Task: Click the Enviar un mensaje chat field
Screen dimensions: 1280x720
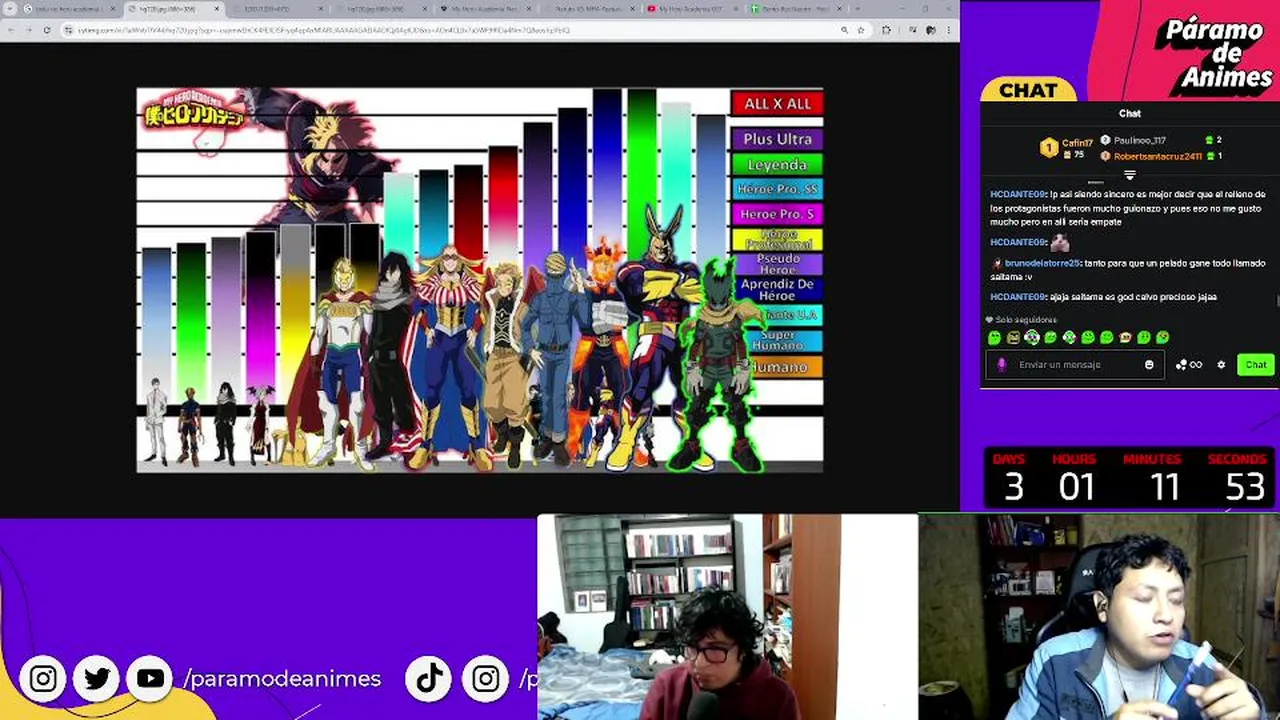Action: tap(1075, 365)
